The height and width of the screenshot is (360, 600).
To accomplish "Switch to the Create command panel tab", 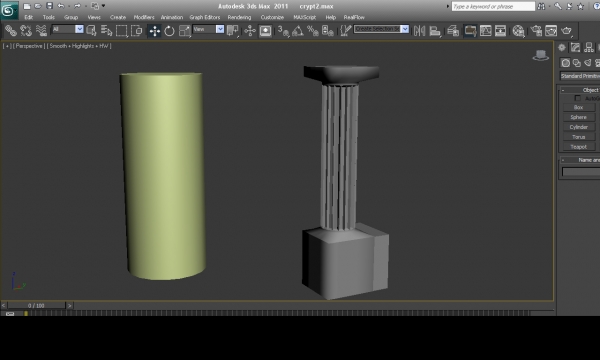I will pos(562,47).
